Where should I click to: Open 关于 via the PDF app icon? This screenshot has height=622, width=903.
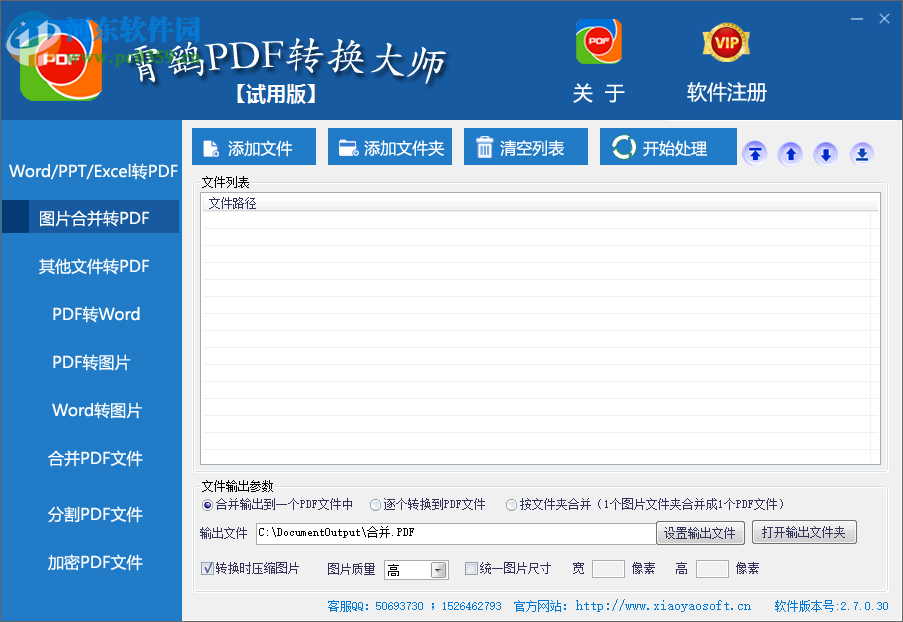pos(598,42)
